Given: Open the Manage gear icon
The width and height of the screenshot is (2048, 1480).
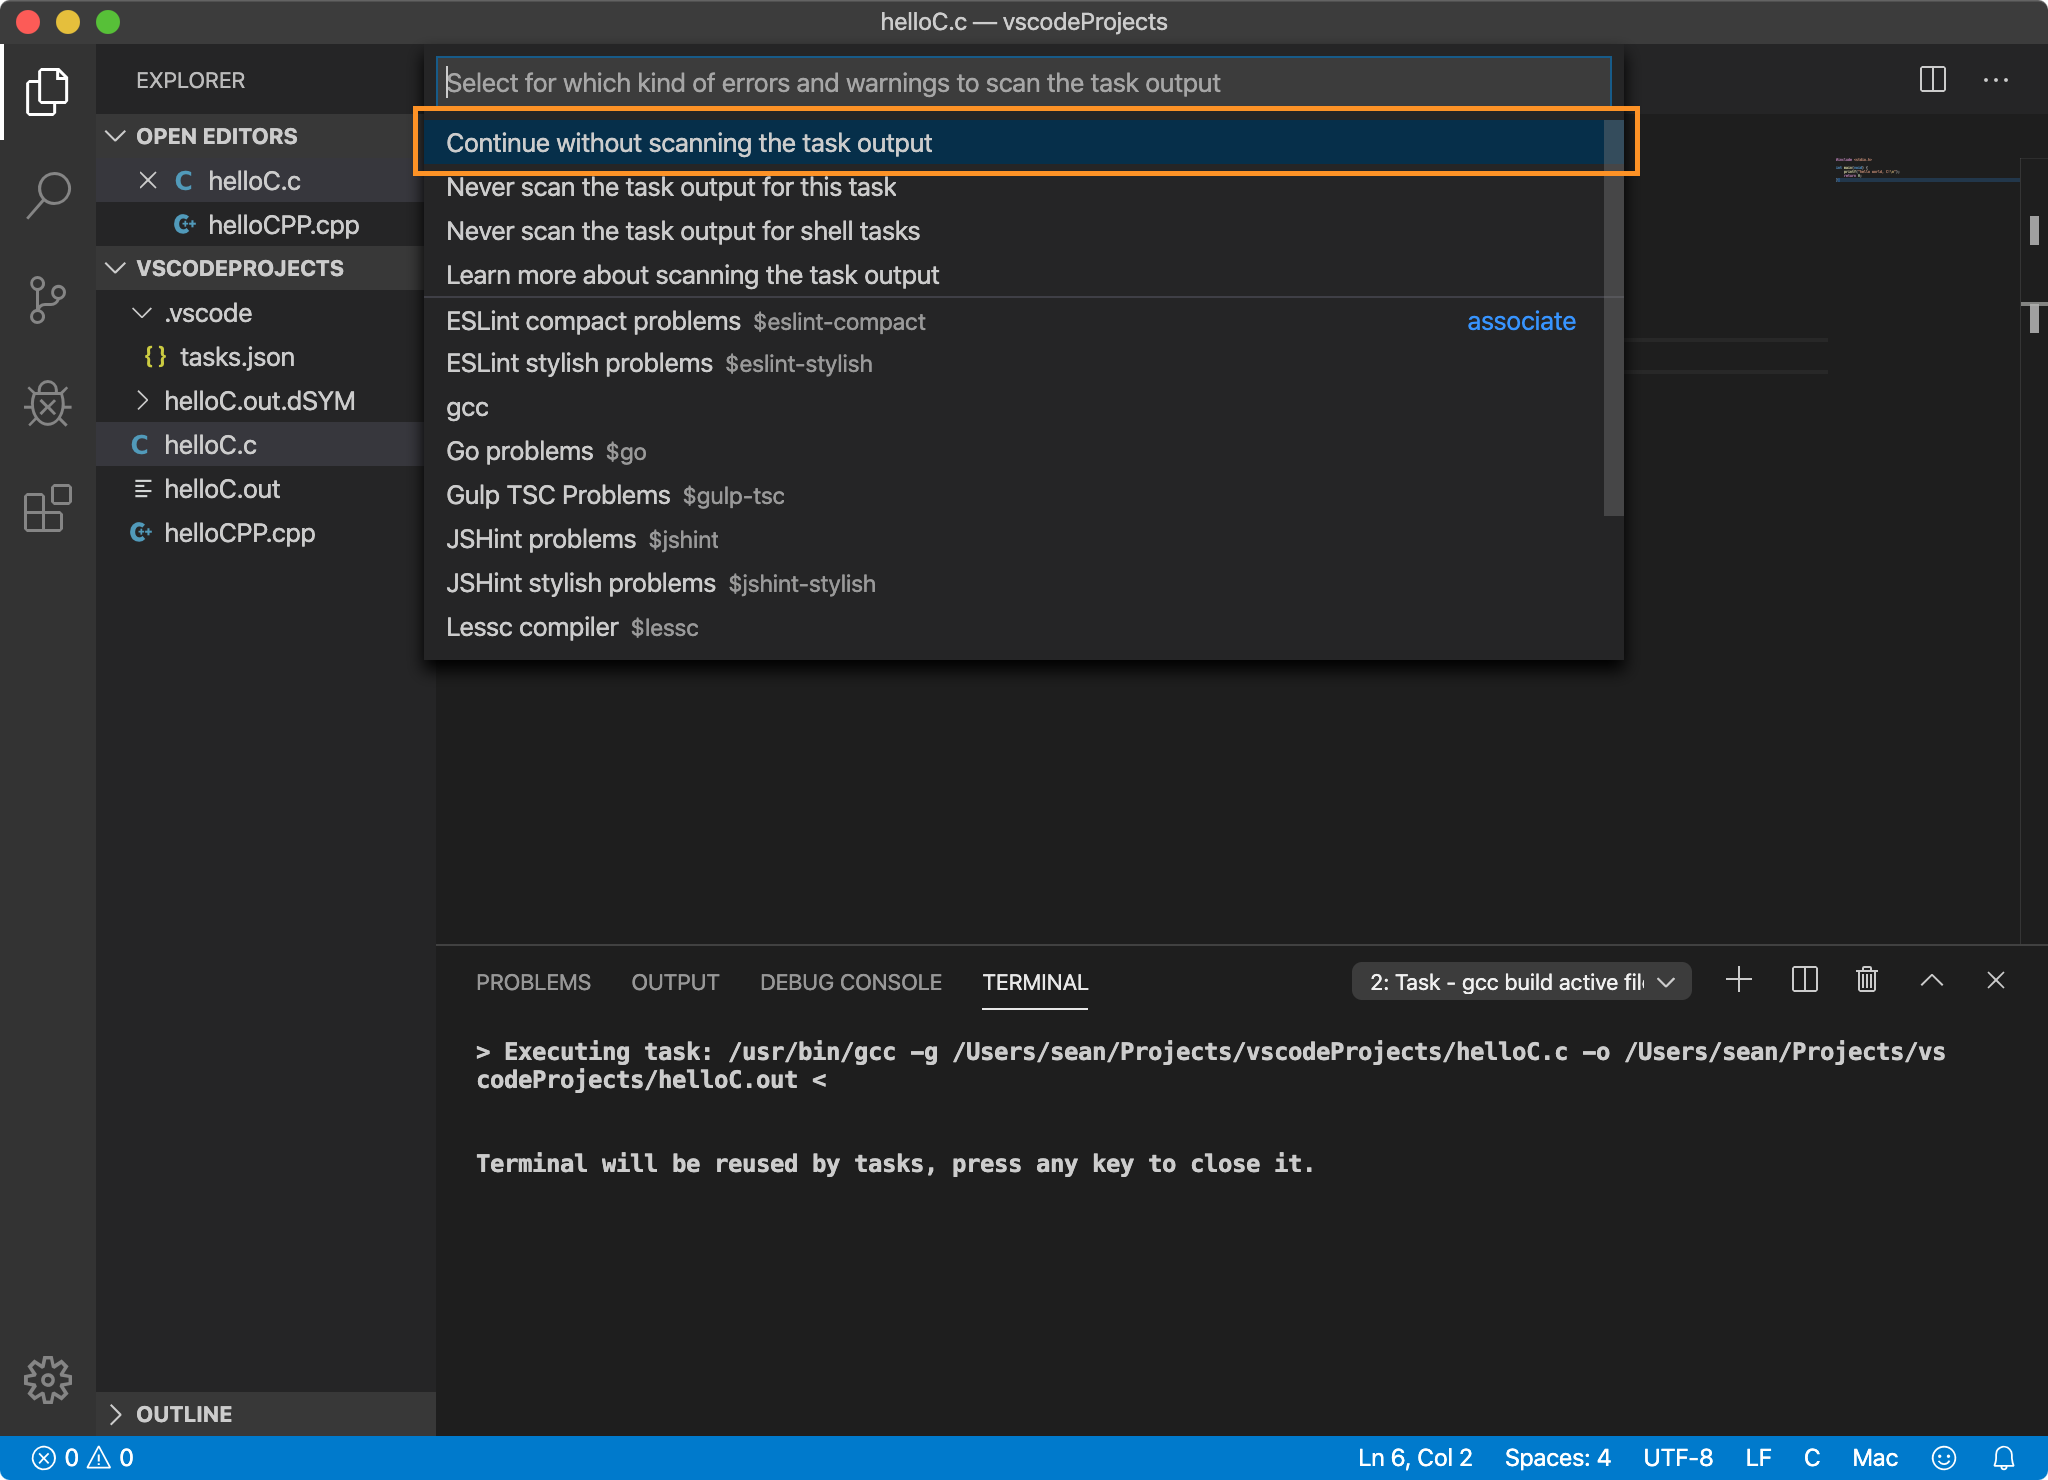Looking at the screenshot, I should tap(47, 1380).
